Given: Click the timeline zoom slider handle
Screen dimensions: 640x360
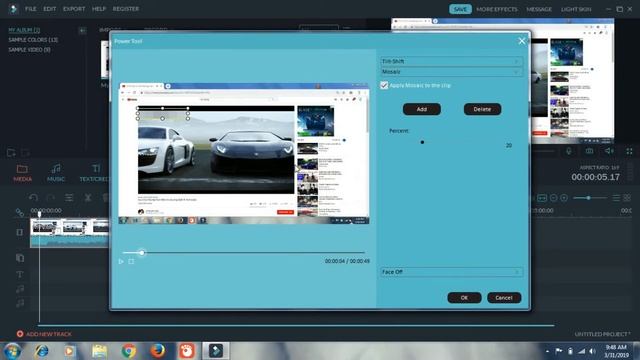Looking at the screenshot, I should pos(588,198).
